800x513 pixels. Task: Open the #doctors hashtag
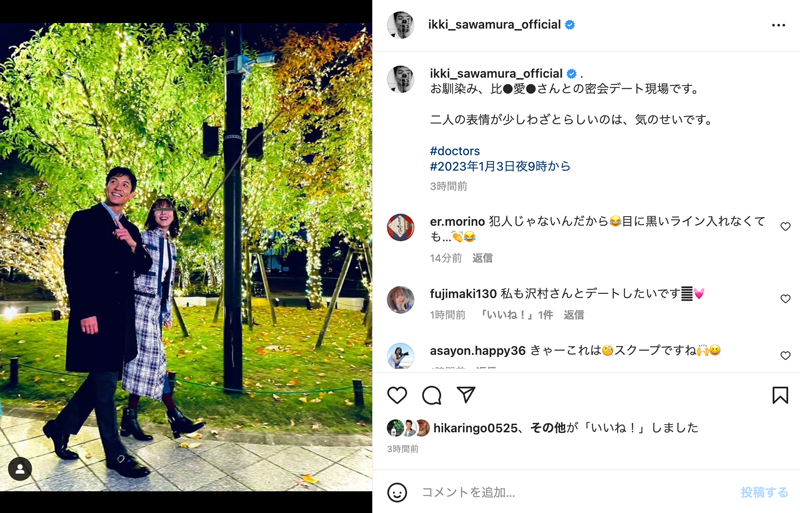click(455, 151)
